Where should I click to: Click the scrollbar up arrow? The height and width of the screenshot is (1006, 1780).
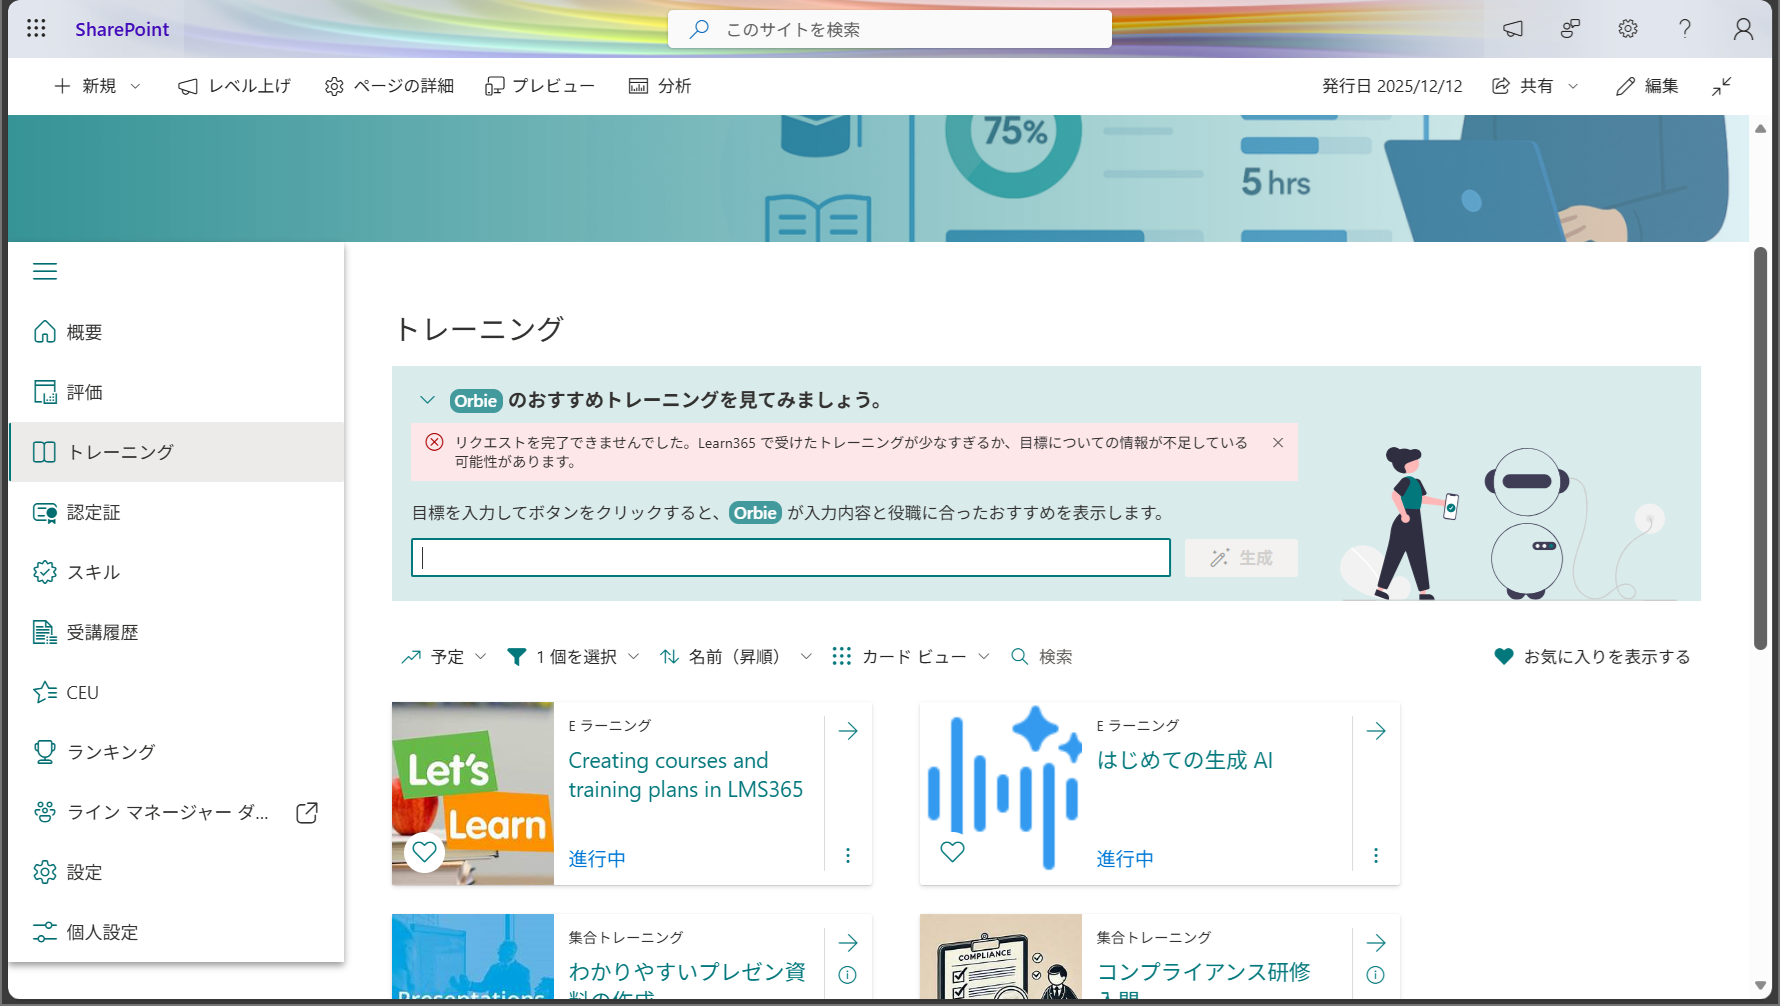(x=1760, y=128)
